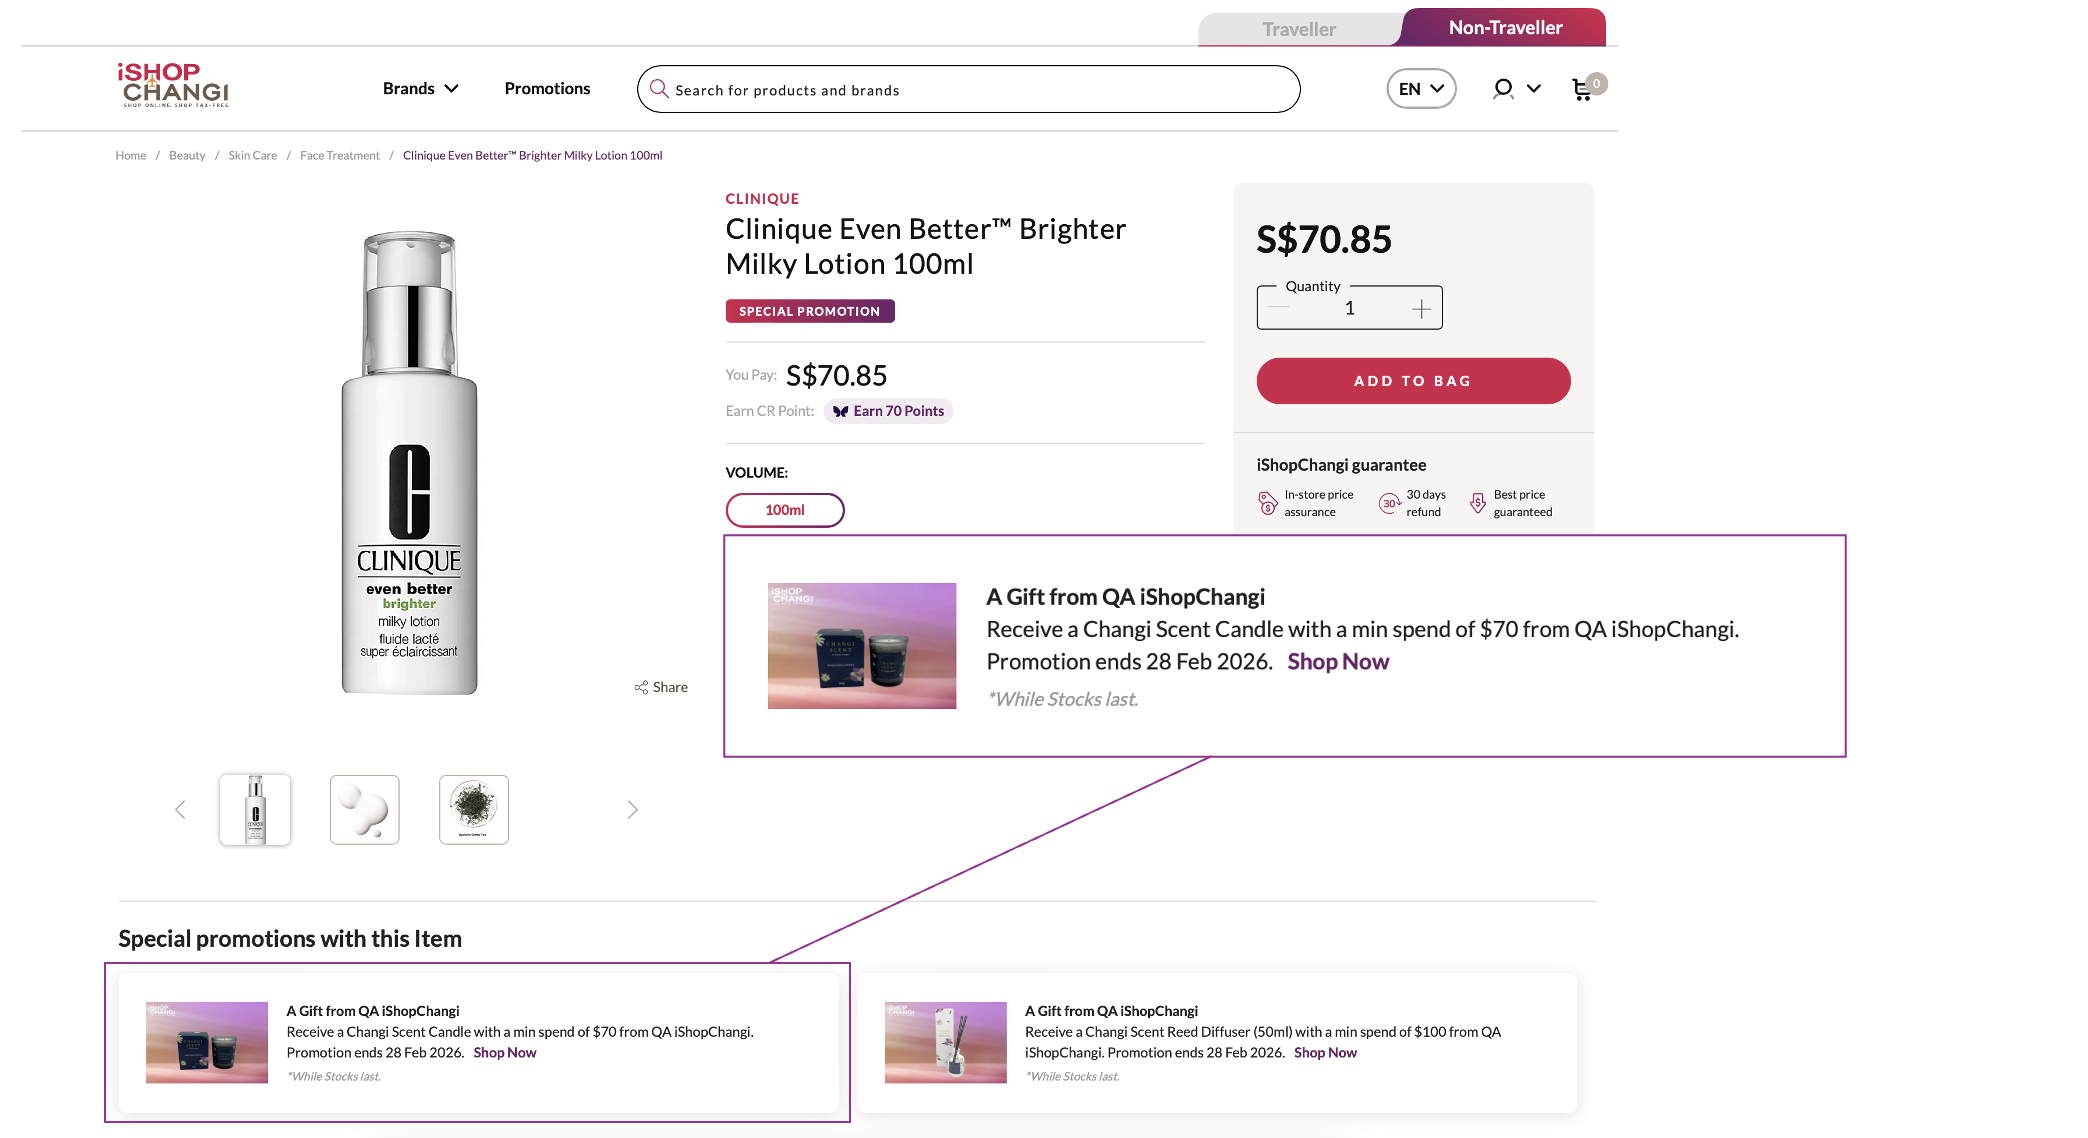The width and height of the screenshot is (2088, 1138).
Task: Click Shop Now in Reed Diffuser promotion
Action: pyautogui.click(x=1325, y=1053)
